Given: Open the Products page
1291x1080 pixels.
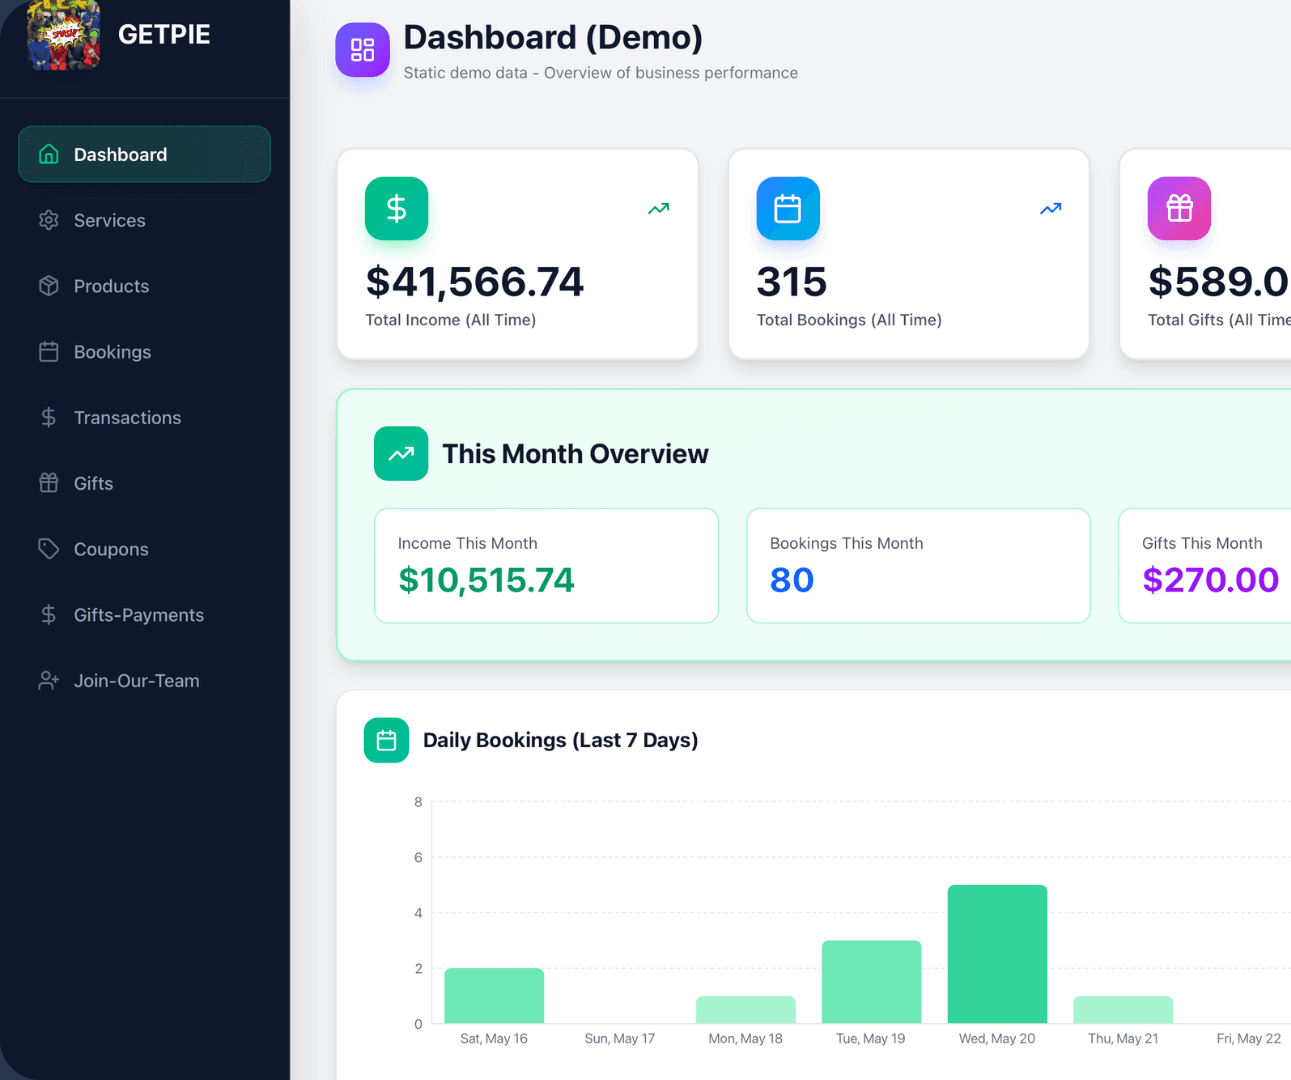Looking at the screenshot, I should pyautogui.click(x=144, y=286).
